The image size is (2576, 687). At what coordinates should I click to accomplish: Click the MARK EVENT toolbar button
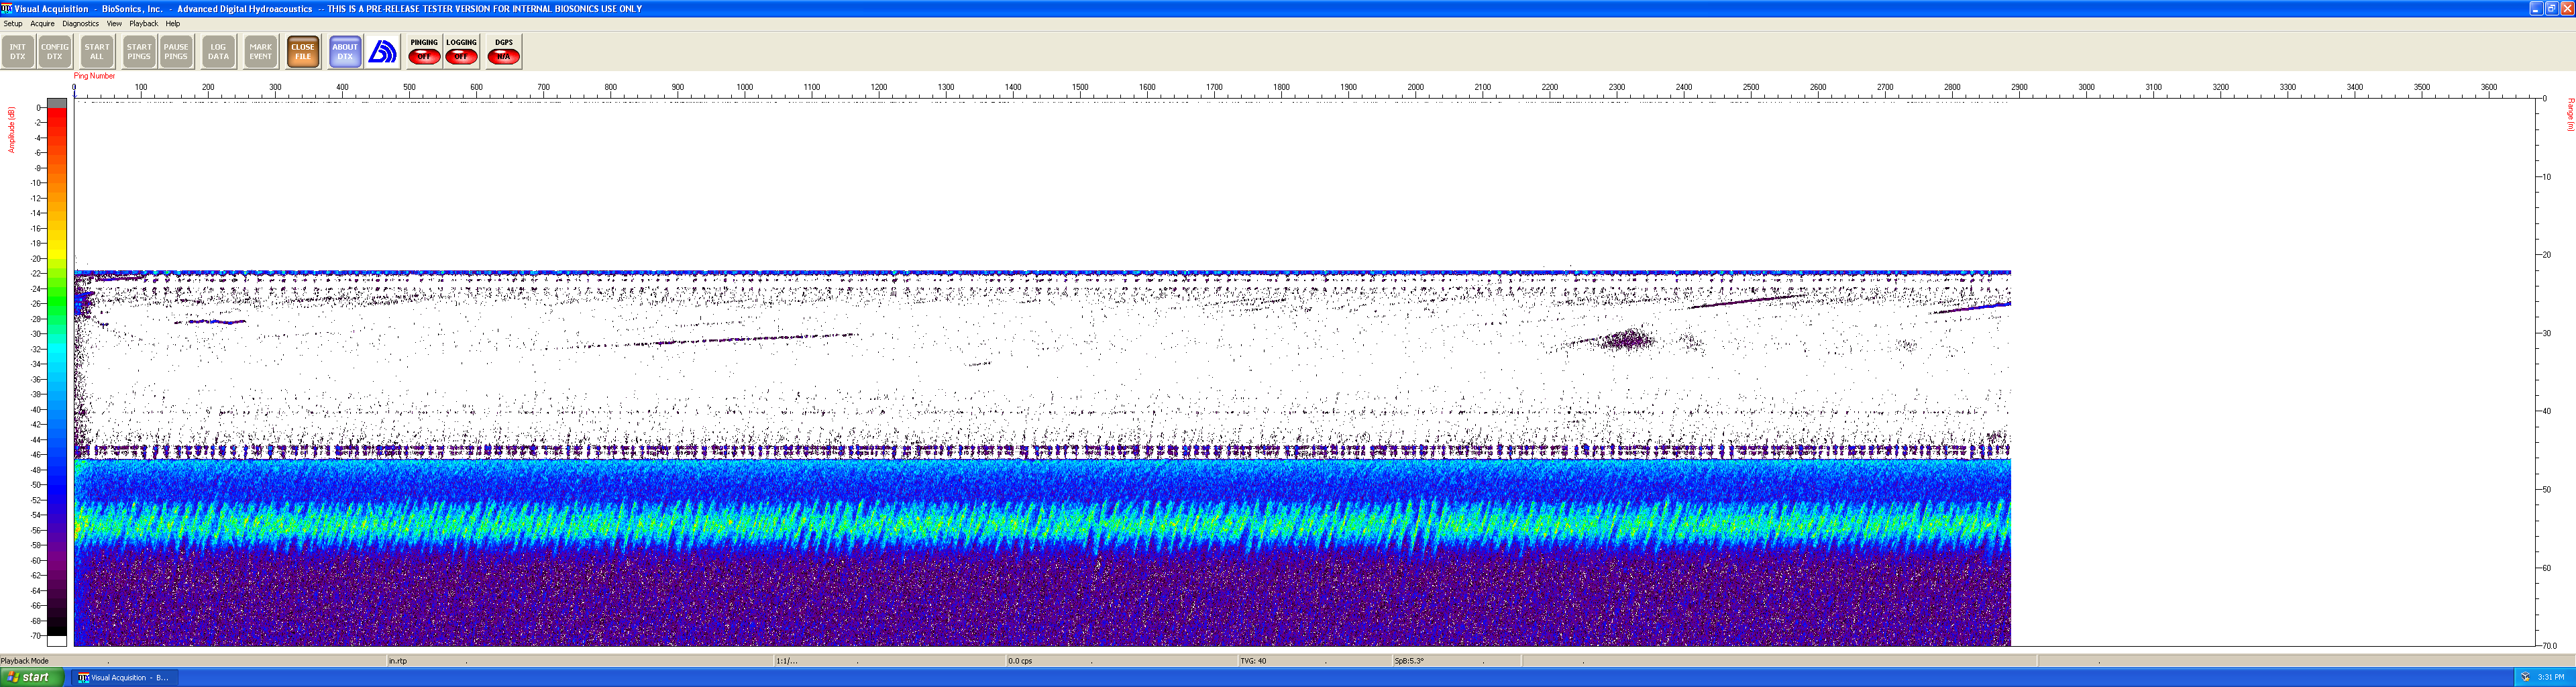[261, 52]
